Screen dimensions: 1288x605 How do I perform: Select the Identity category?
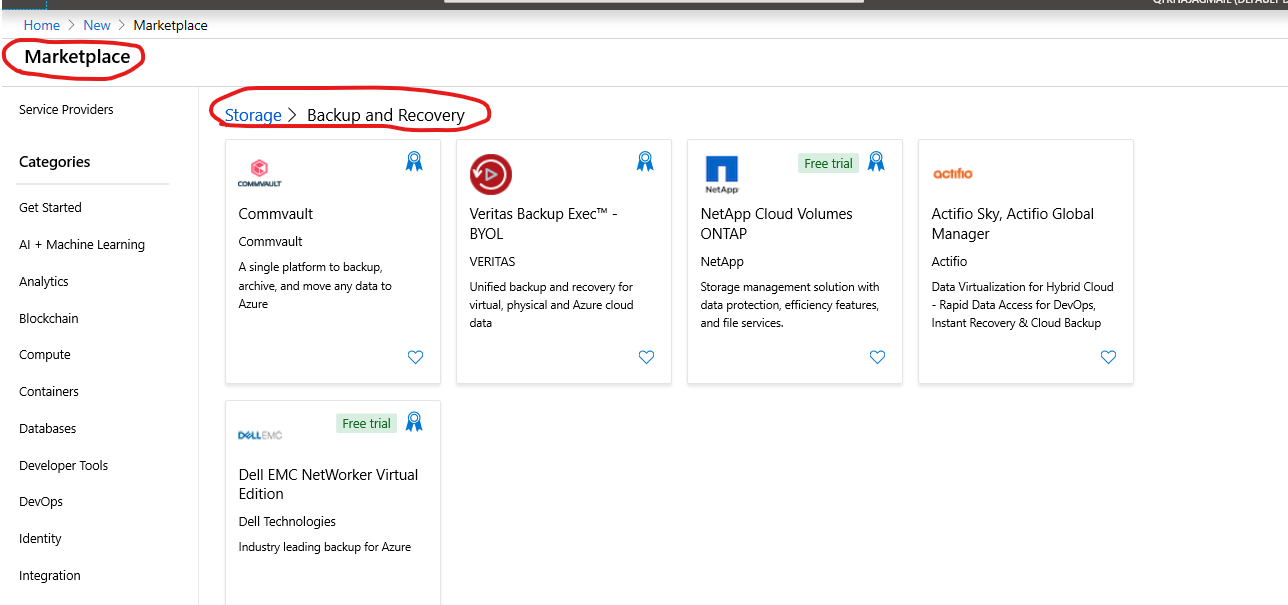tap(40, 539)
